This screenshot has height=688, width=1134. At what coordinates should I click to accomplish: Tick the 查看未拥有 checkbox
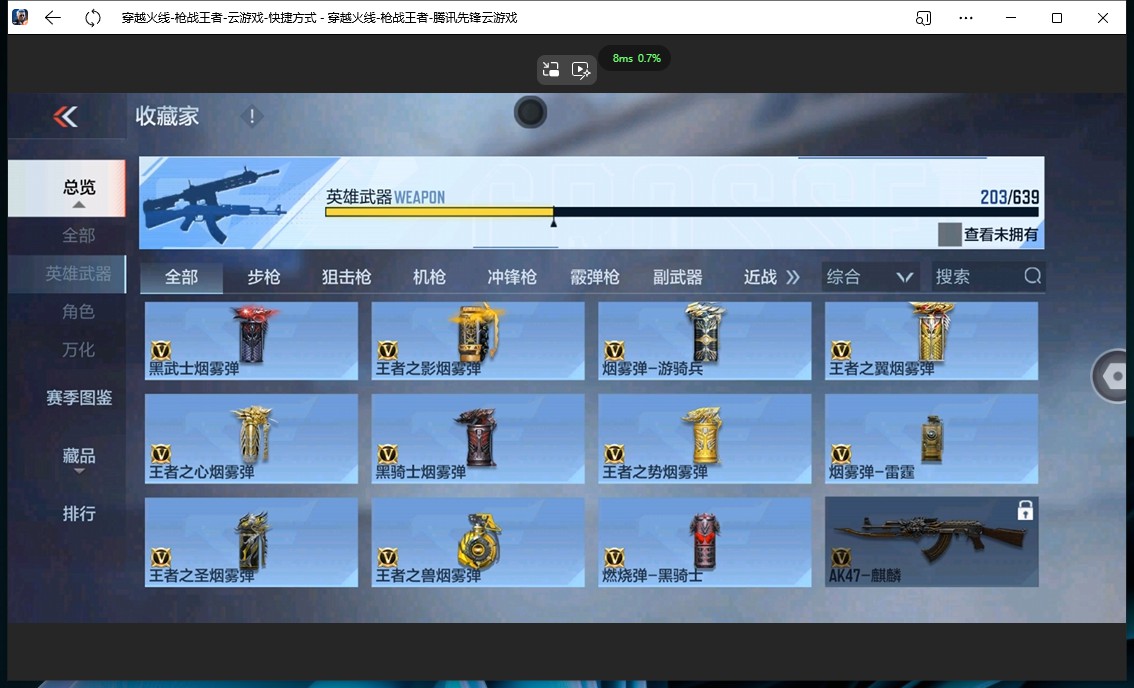[949, 234]
